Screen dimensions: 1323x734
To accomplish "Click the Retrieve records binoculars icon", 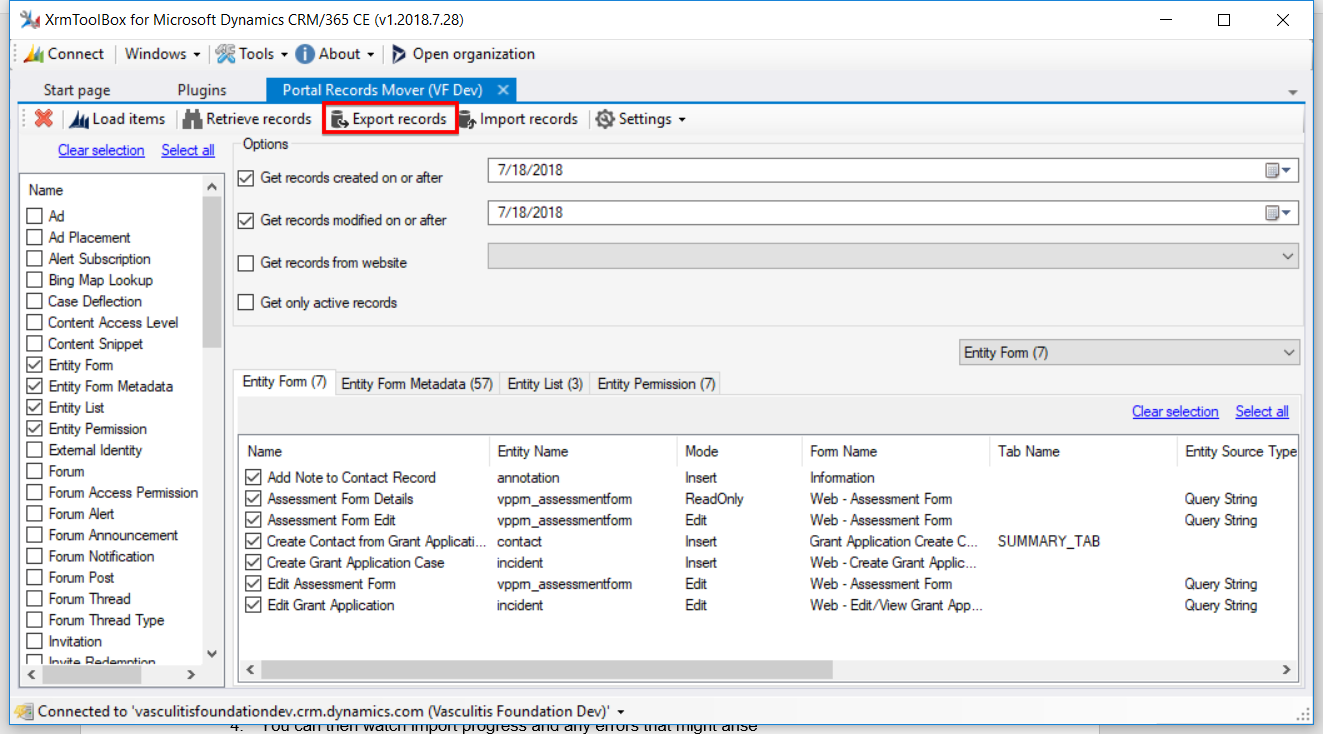I will point(192,119).
